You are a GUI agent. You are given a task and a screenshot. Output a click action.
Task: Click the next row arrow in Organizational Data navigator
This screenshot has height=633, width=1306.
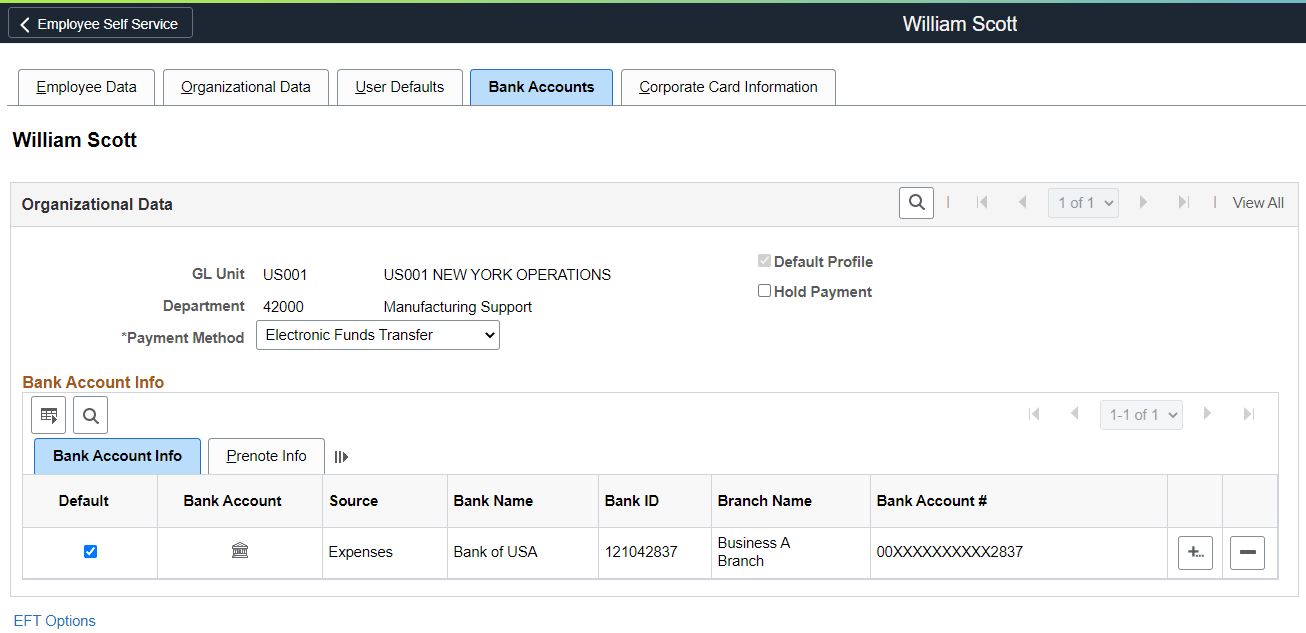1143,202
